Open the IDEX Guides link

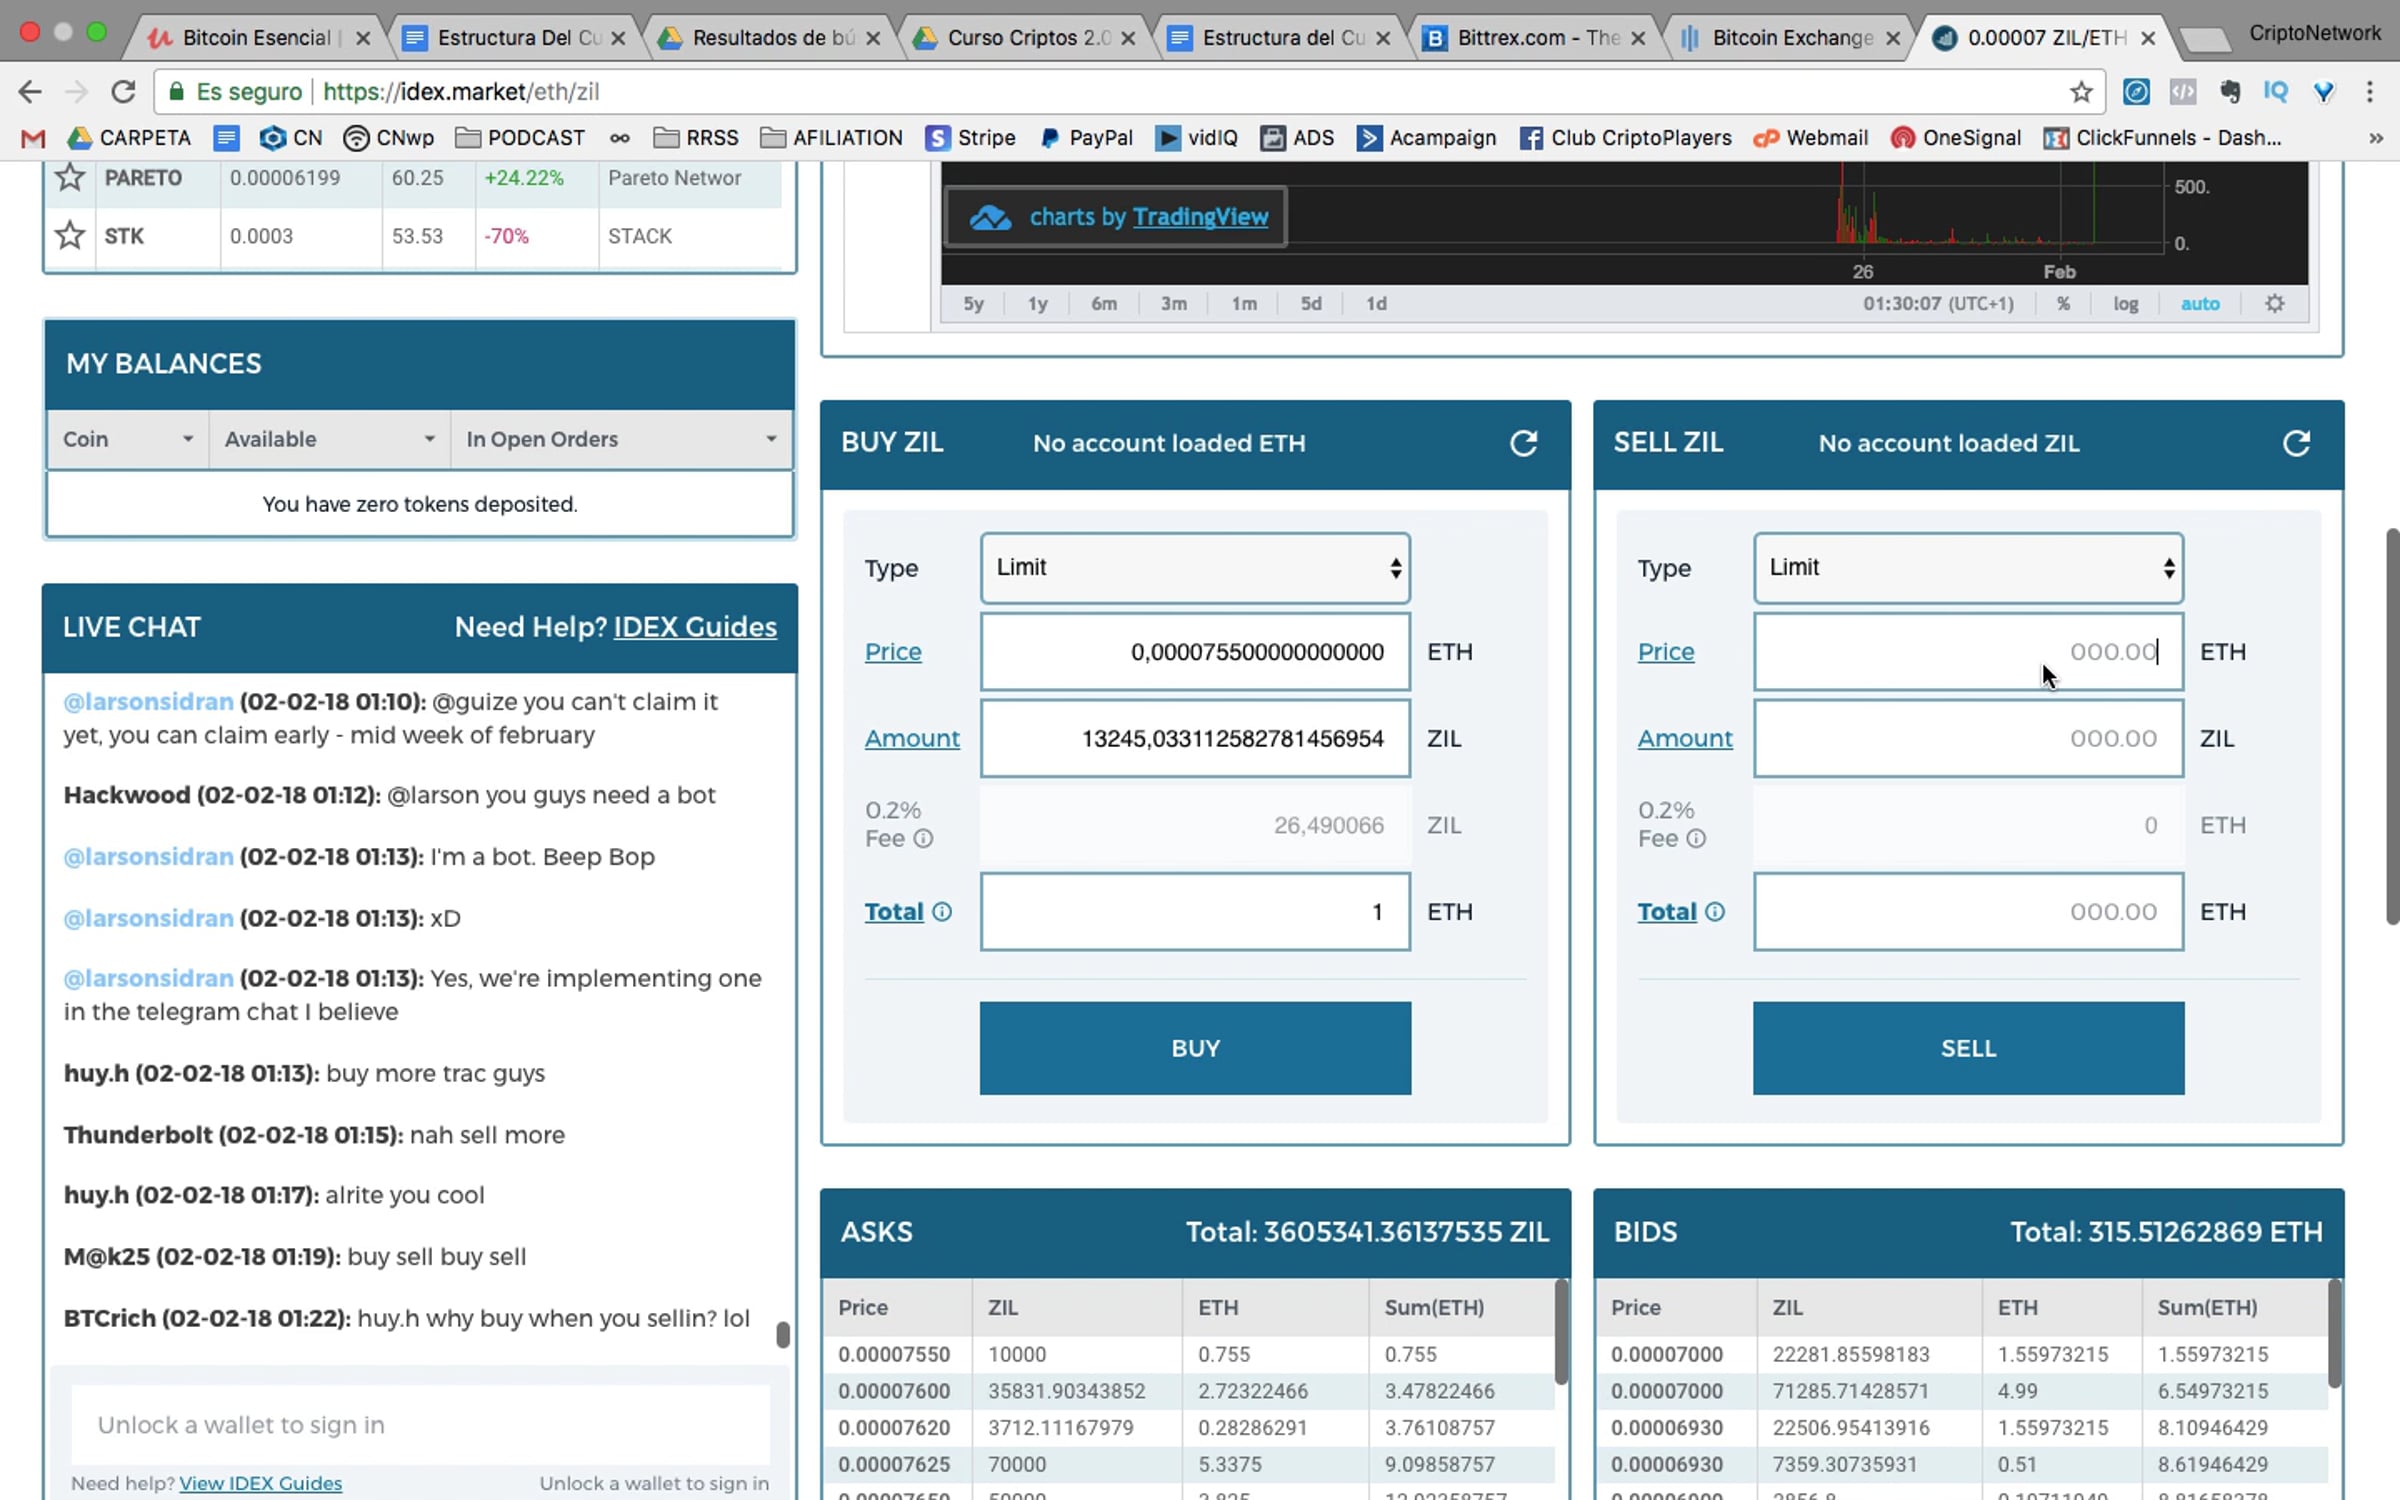(x=694, y=627)
